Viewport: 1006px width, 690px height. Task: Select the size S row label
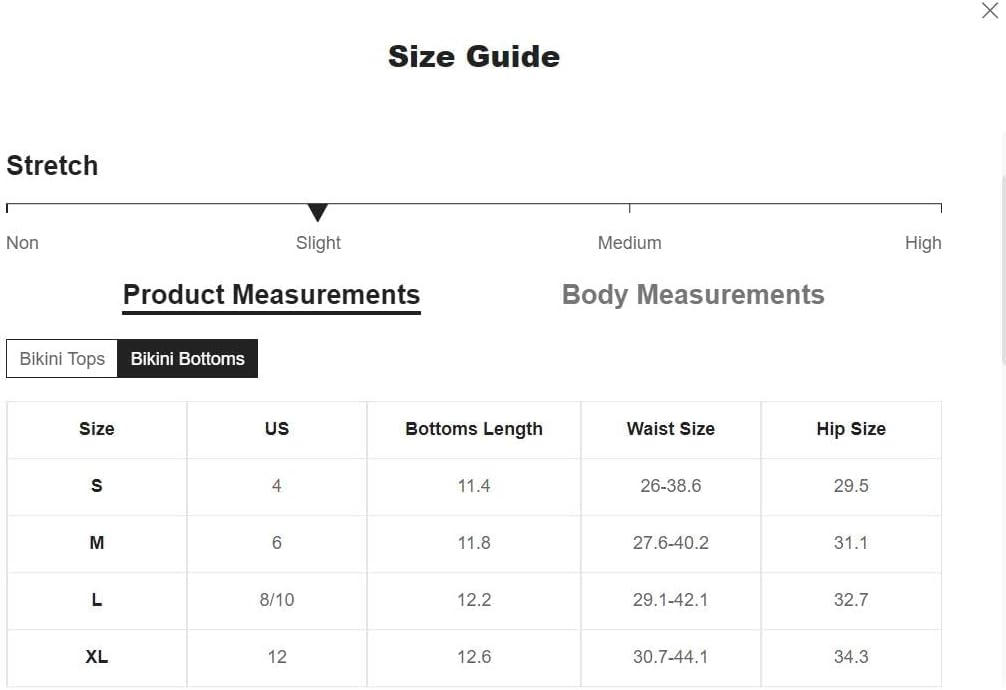97,486
